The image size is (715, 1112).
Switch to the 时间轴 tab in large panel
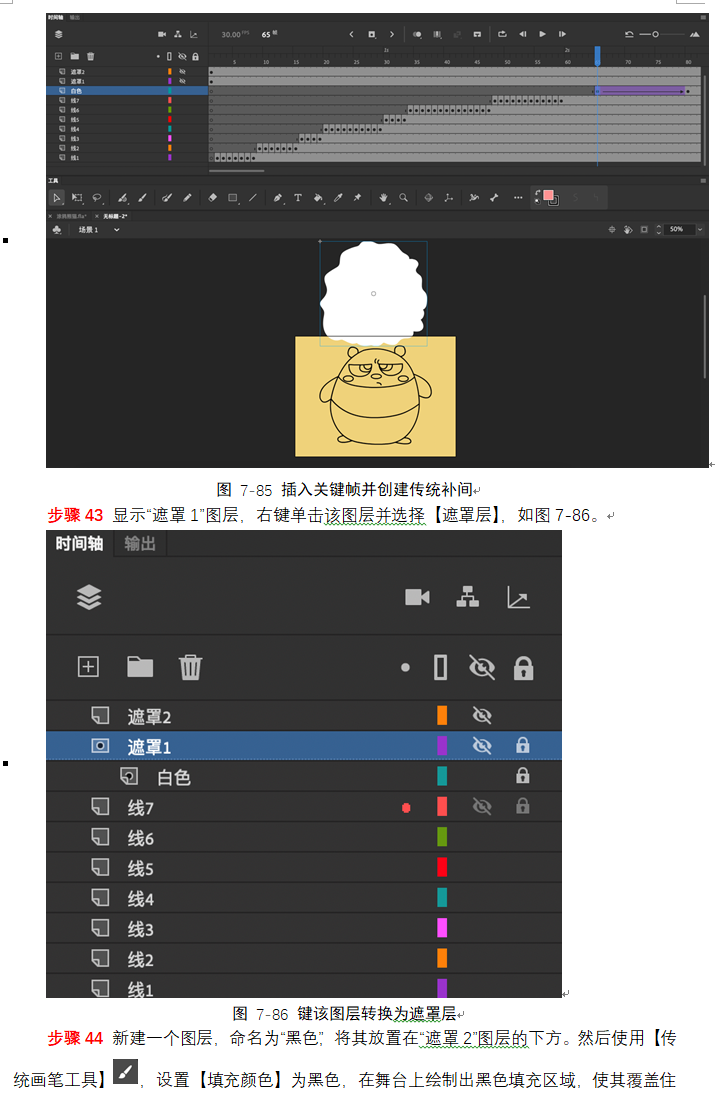point(79,543)
